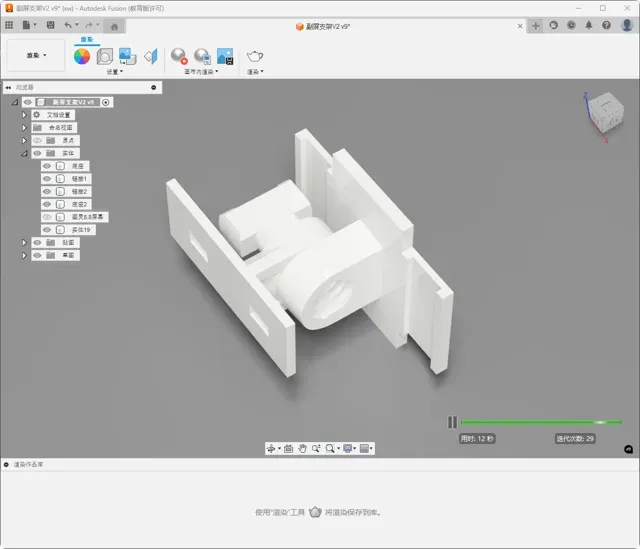The image size is (640, 549).
Task: Open the Scene Settings tool
Action: click(x=104, y=56)
